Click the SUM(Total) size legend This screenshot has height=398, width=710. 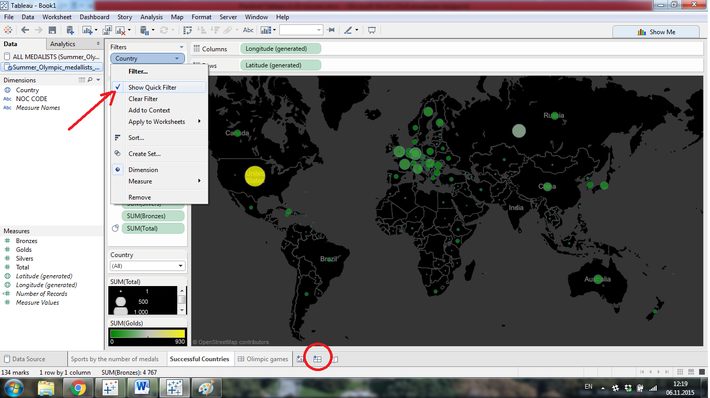(x=143, y=301)
